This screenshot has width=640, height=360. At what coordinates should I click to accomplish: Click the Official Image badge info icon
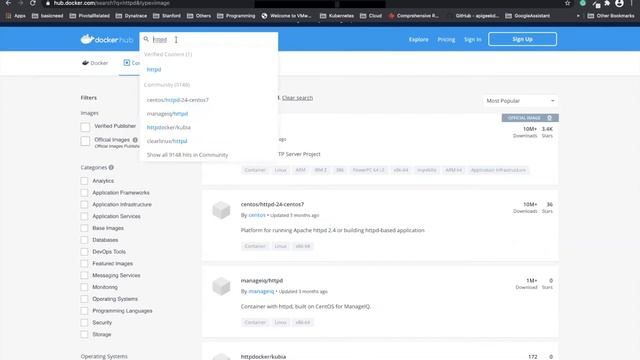coord(549,118)
